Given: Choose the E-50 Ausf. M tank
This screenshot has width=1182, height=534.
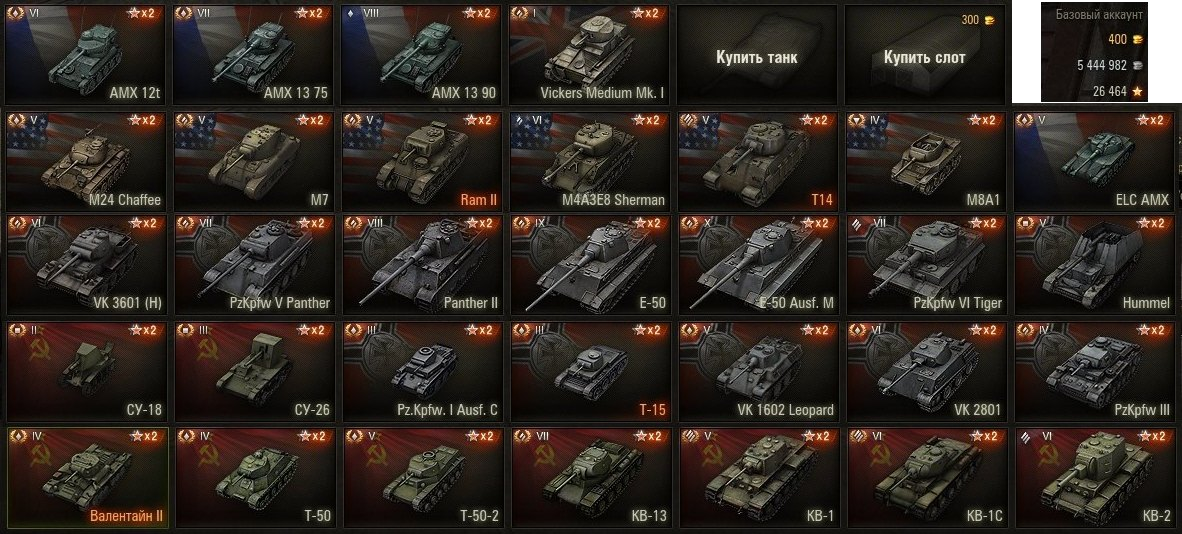Looking at the screenshot, I should [x=758, y=265].
